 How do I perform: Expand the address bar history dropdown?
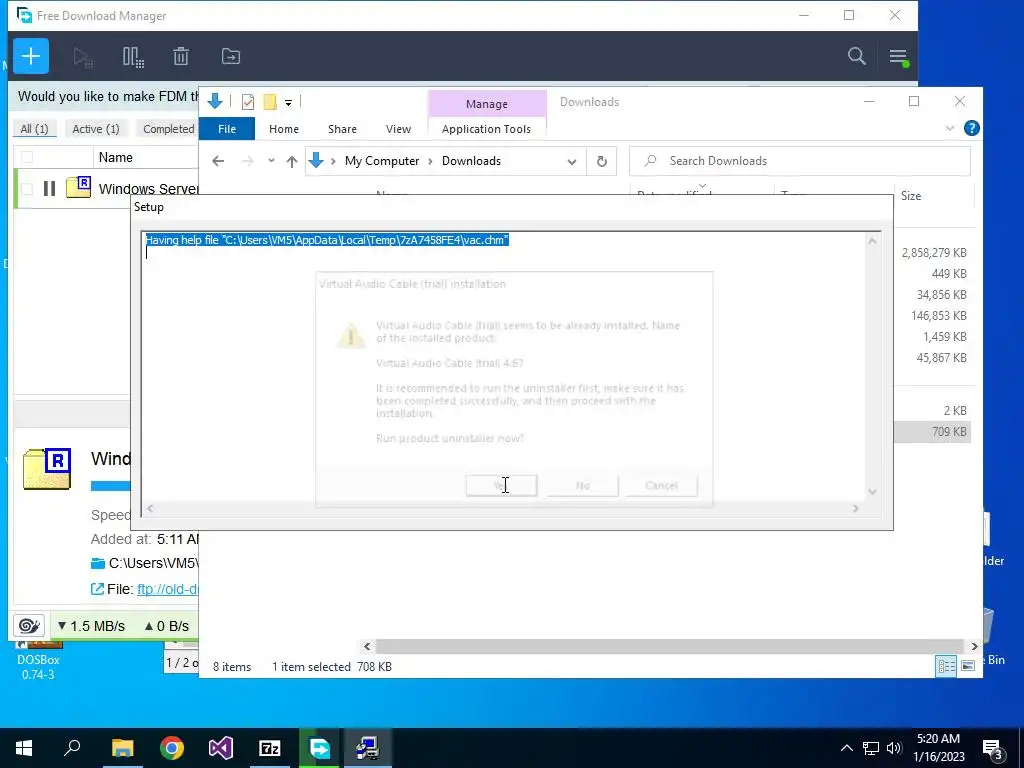pos(571,161)
